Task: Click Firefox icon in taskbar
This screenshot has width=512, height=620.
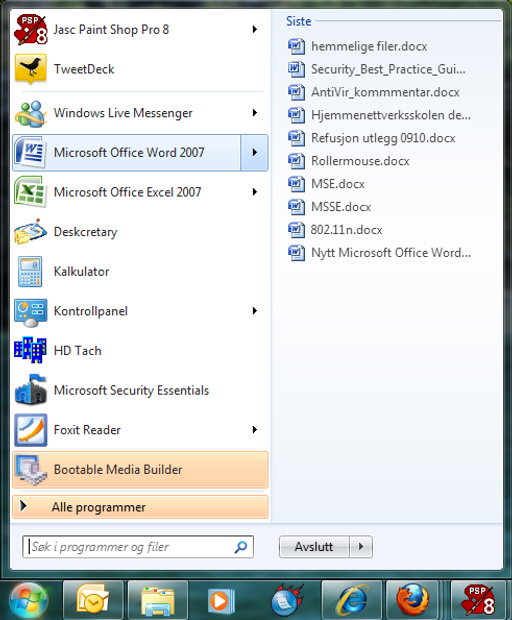Action: pos(412,600)
